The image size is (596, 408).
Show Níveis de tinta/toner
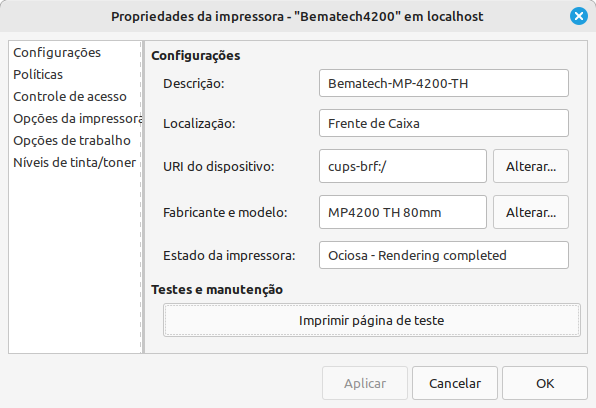[74, 163]
